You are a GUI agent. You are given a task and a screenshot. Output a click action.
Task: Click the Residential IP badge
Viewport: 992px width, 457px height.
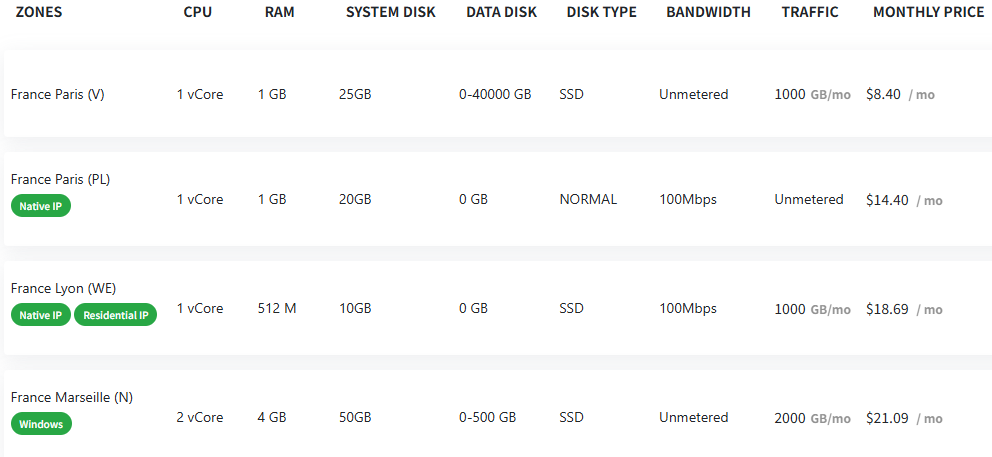point(115,315)
